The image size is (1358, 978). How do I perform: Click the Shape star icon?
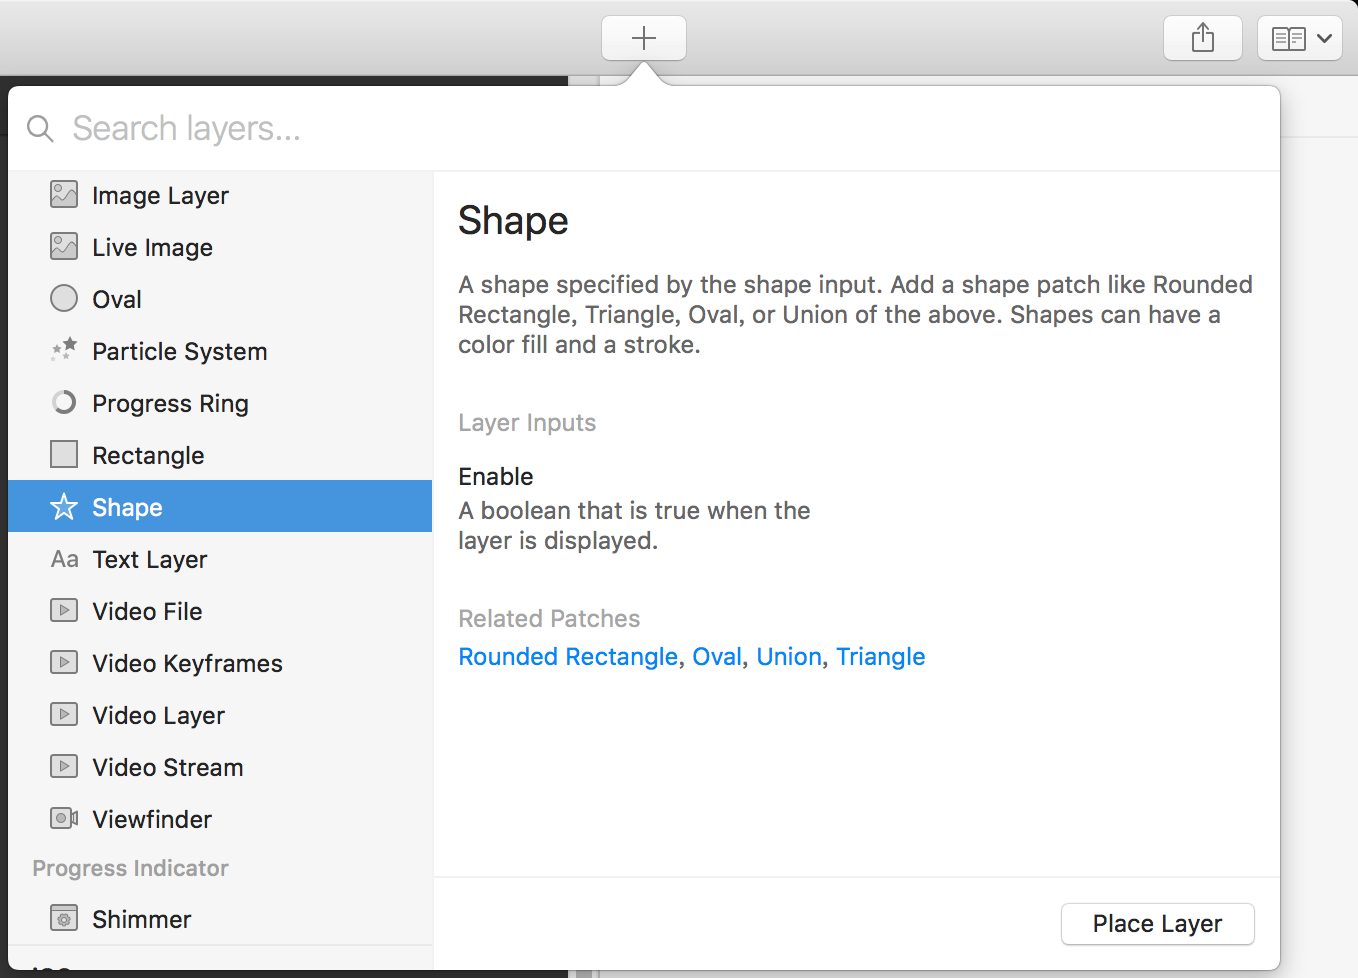tap(64, 507)
